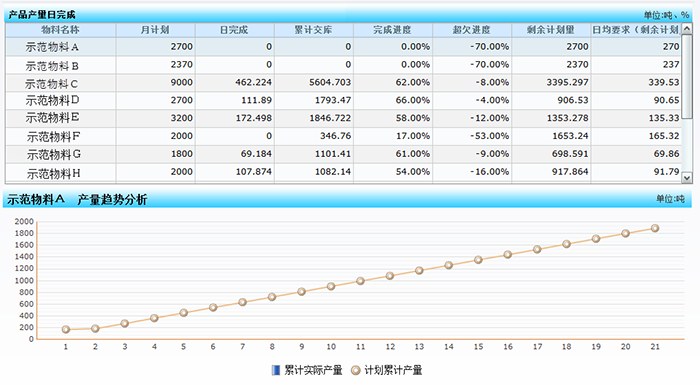This screenshot has width=700, height=385.
Task: Sort by the 累计交库 column header
Action: [313, 30]
